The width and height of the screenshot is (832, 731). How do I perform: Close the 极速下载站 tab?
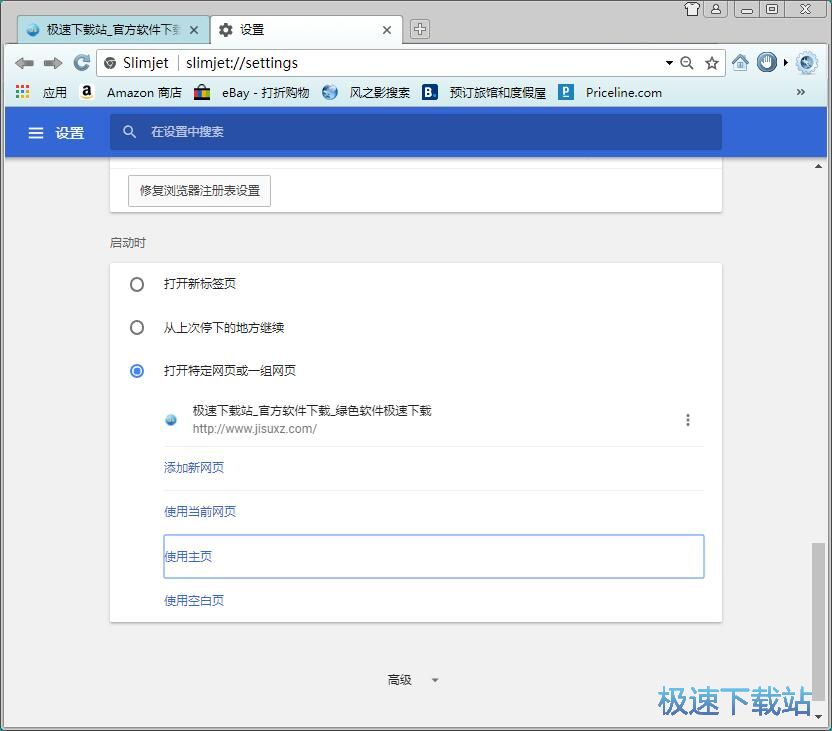point(194,30)
